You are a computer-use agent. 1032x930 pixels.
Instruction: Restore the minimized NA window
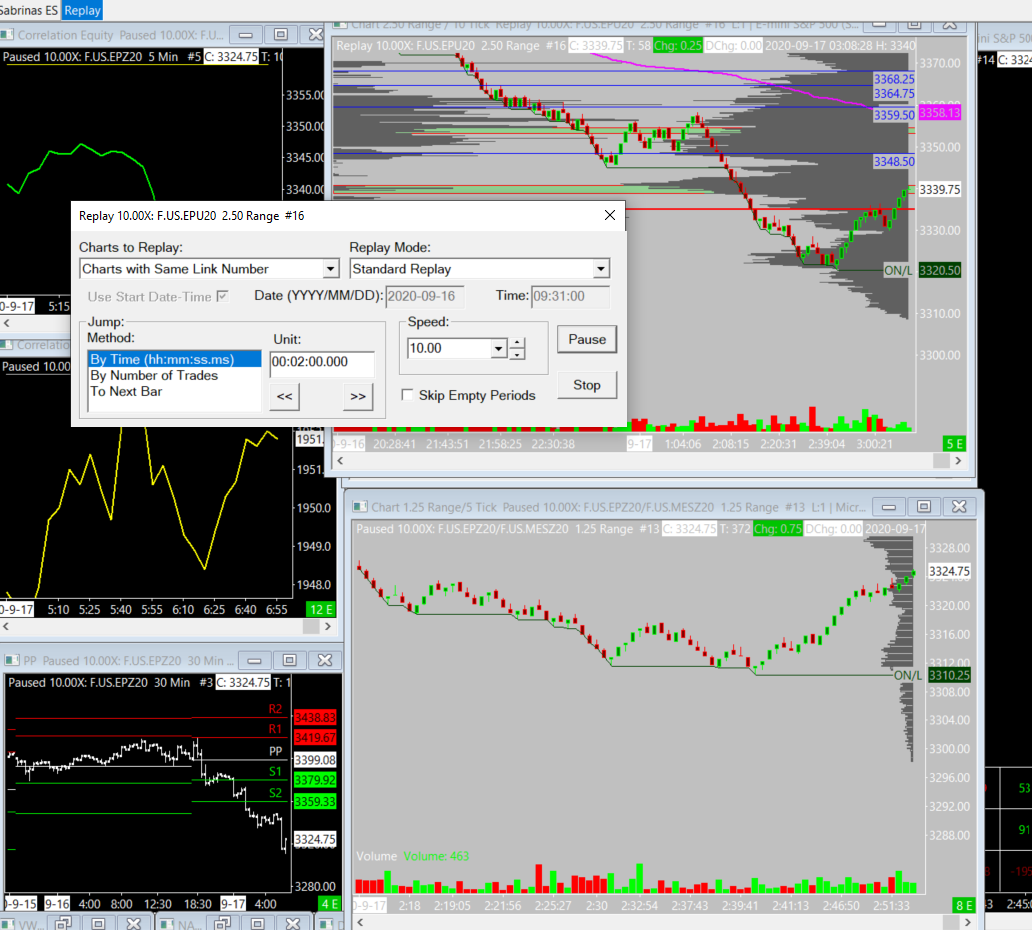click(x=222, y=923)
